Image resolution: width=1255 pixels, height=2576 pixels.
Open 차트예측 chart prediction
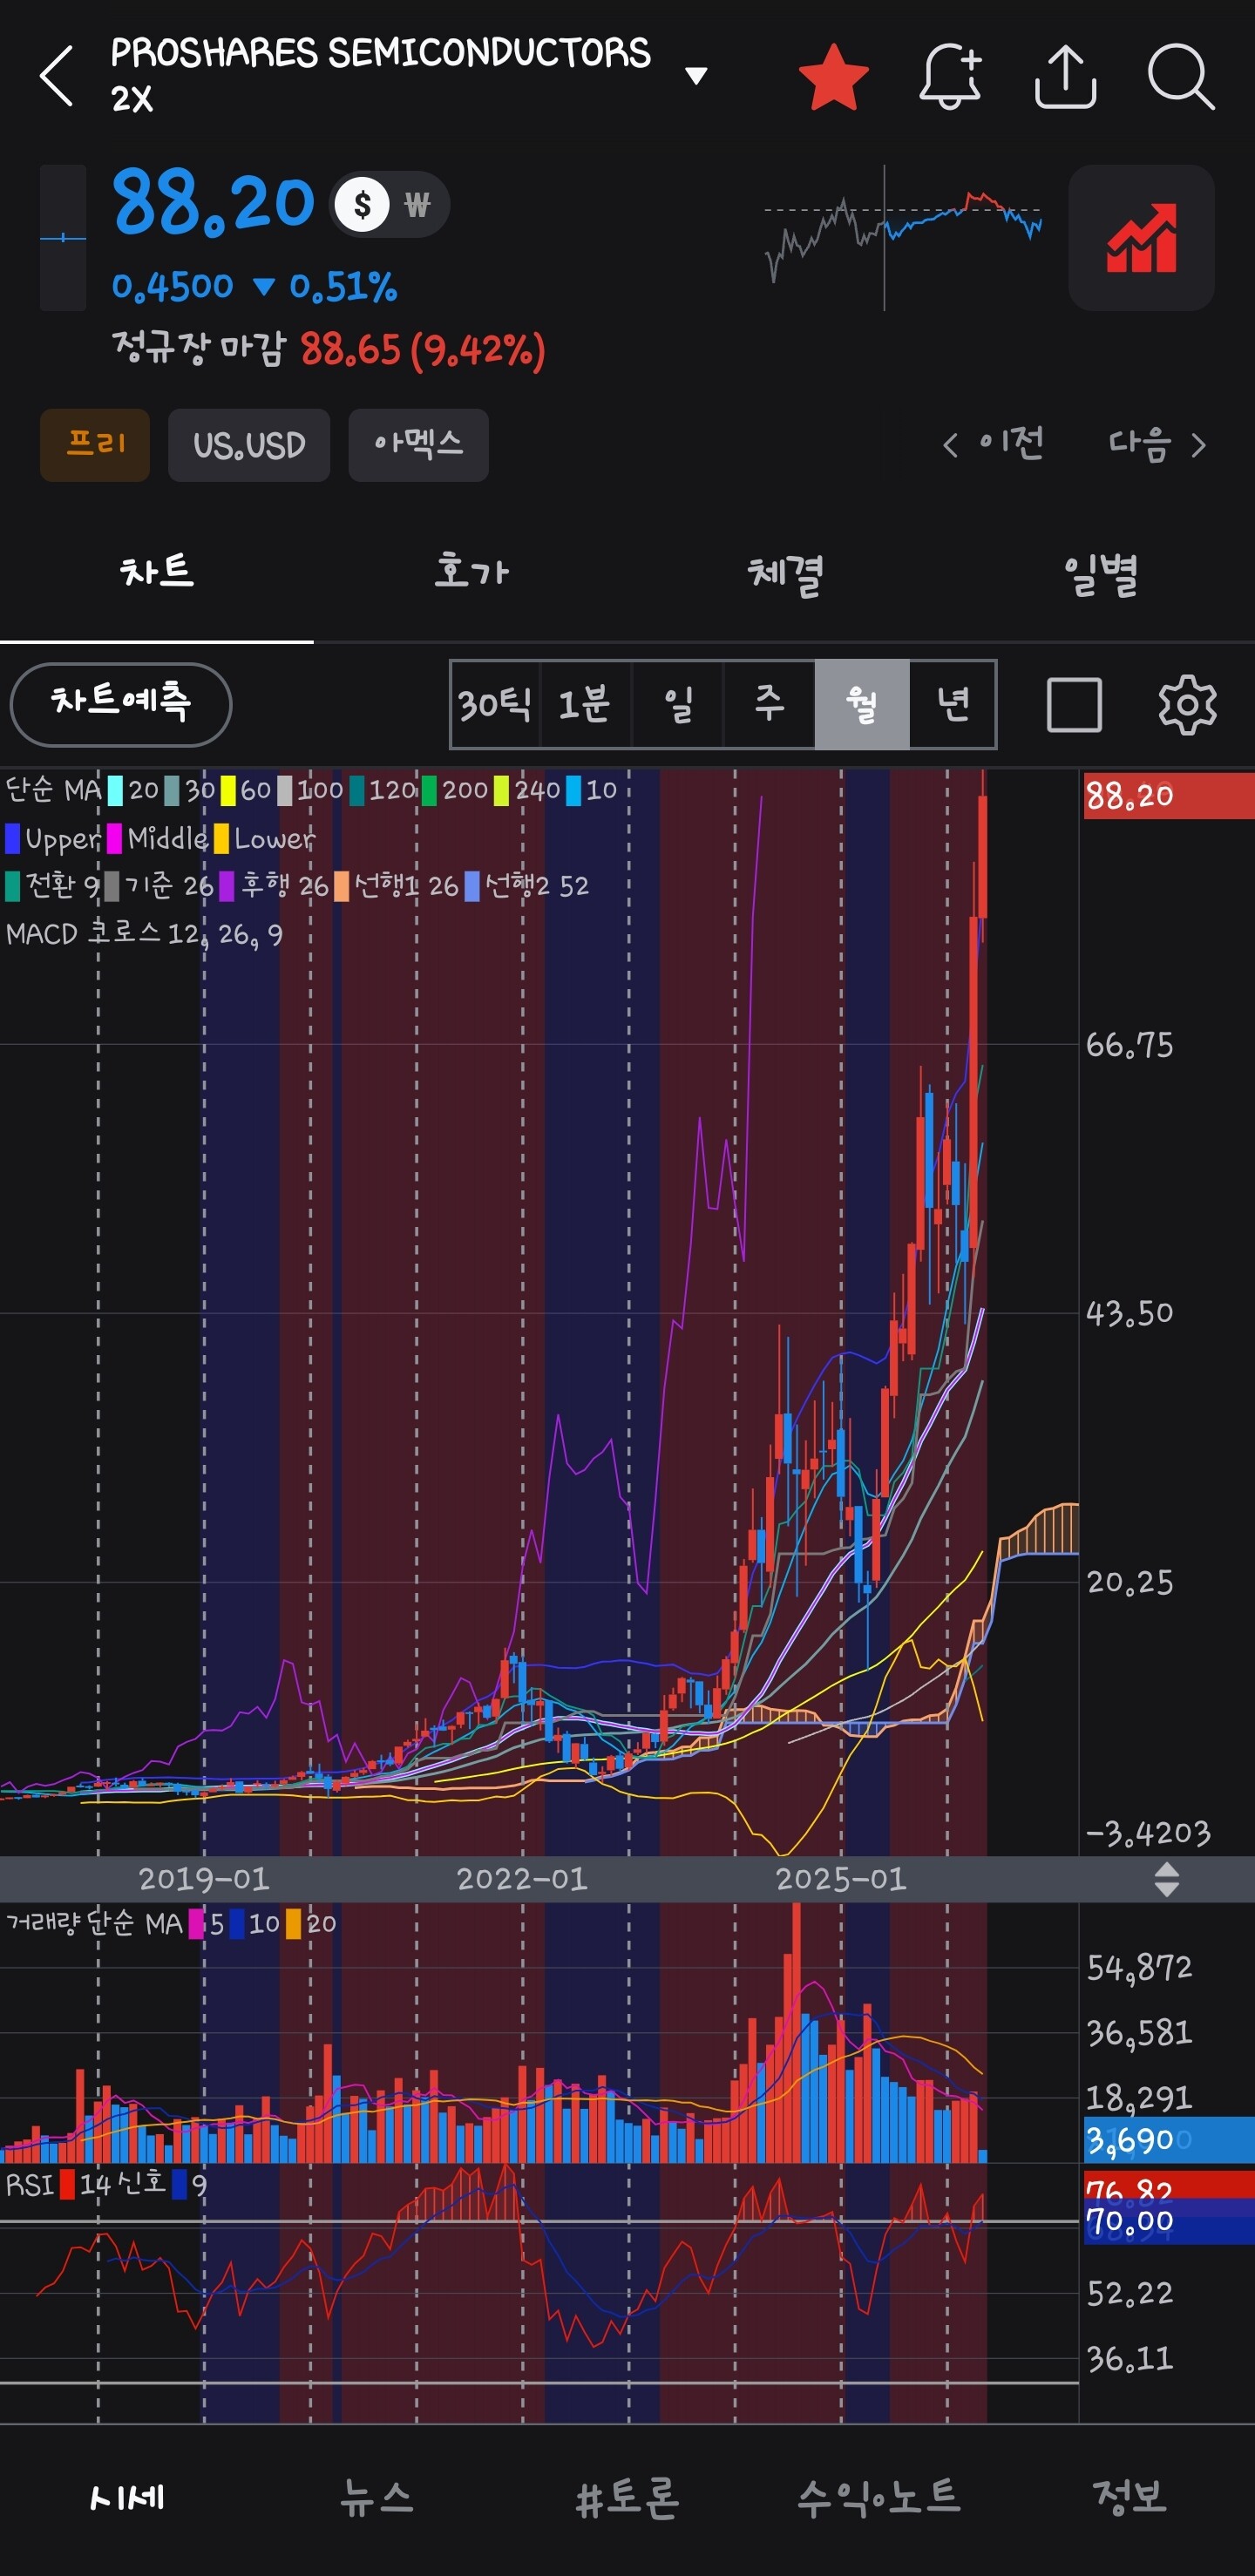121,704
